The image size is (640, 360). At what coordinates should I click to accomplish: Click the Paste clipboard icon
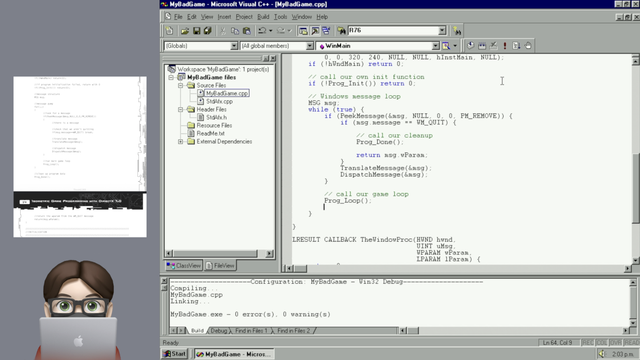(x=247, y=31)
